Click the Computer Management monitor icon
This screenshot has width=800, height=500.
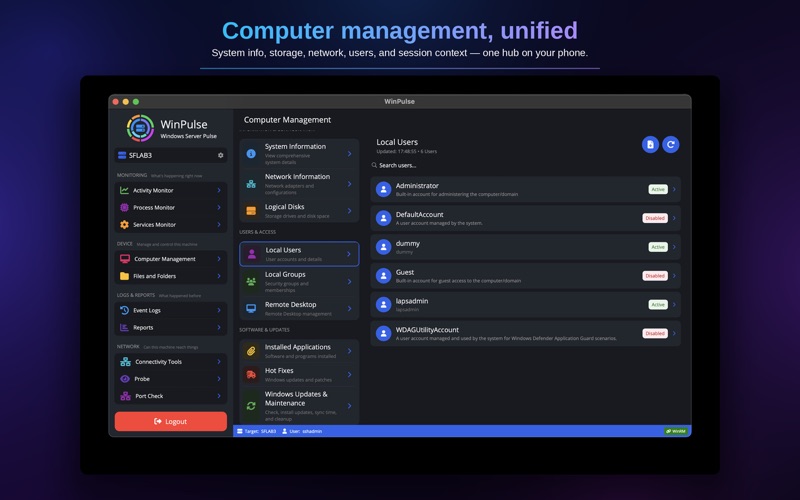click(124, 259)
